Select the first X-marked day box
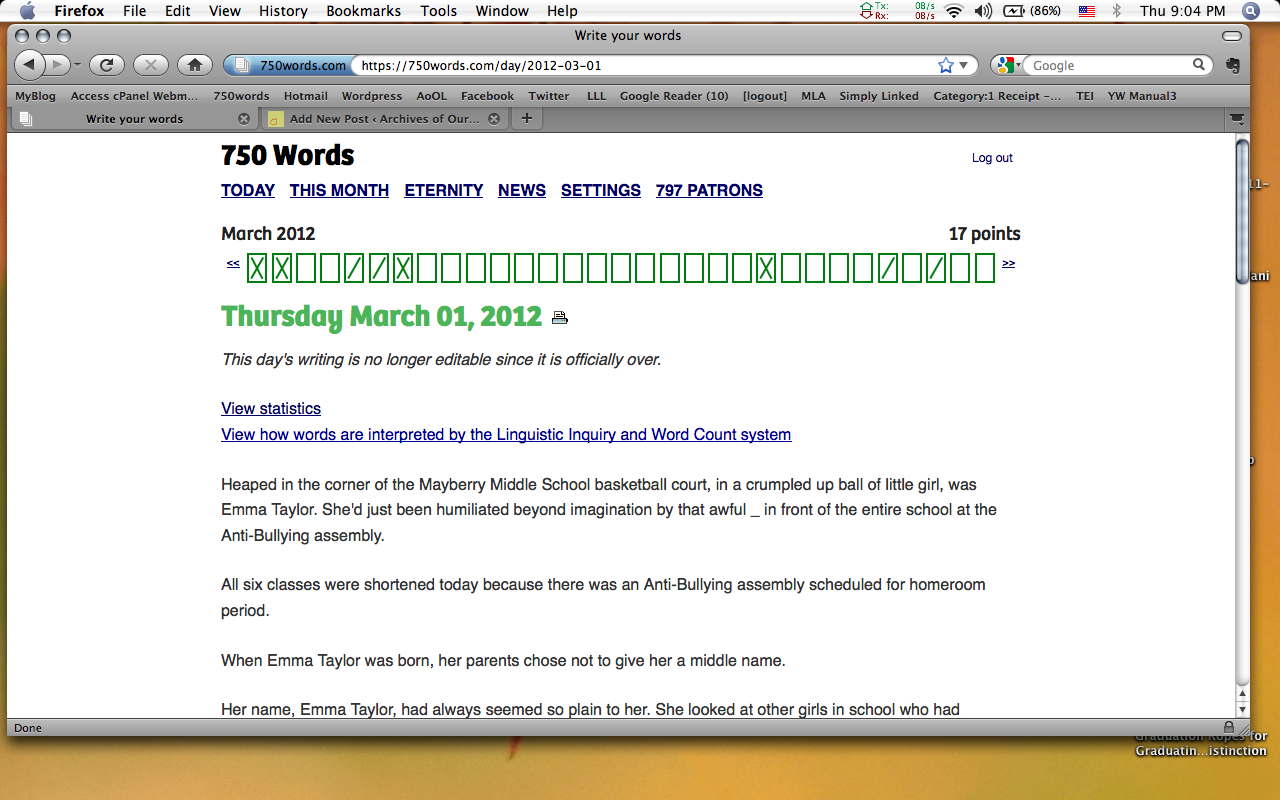The width and height of the screenshot is (1280, 800). point(257,268)
